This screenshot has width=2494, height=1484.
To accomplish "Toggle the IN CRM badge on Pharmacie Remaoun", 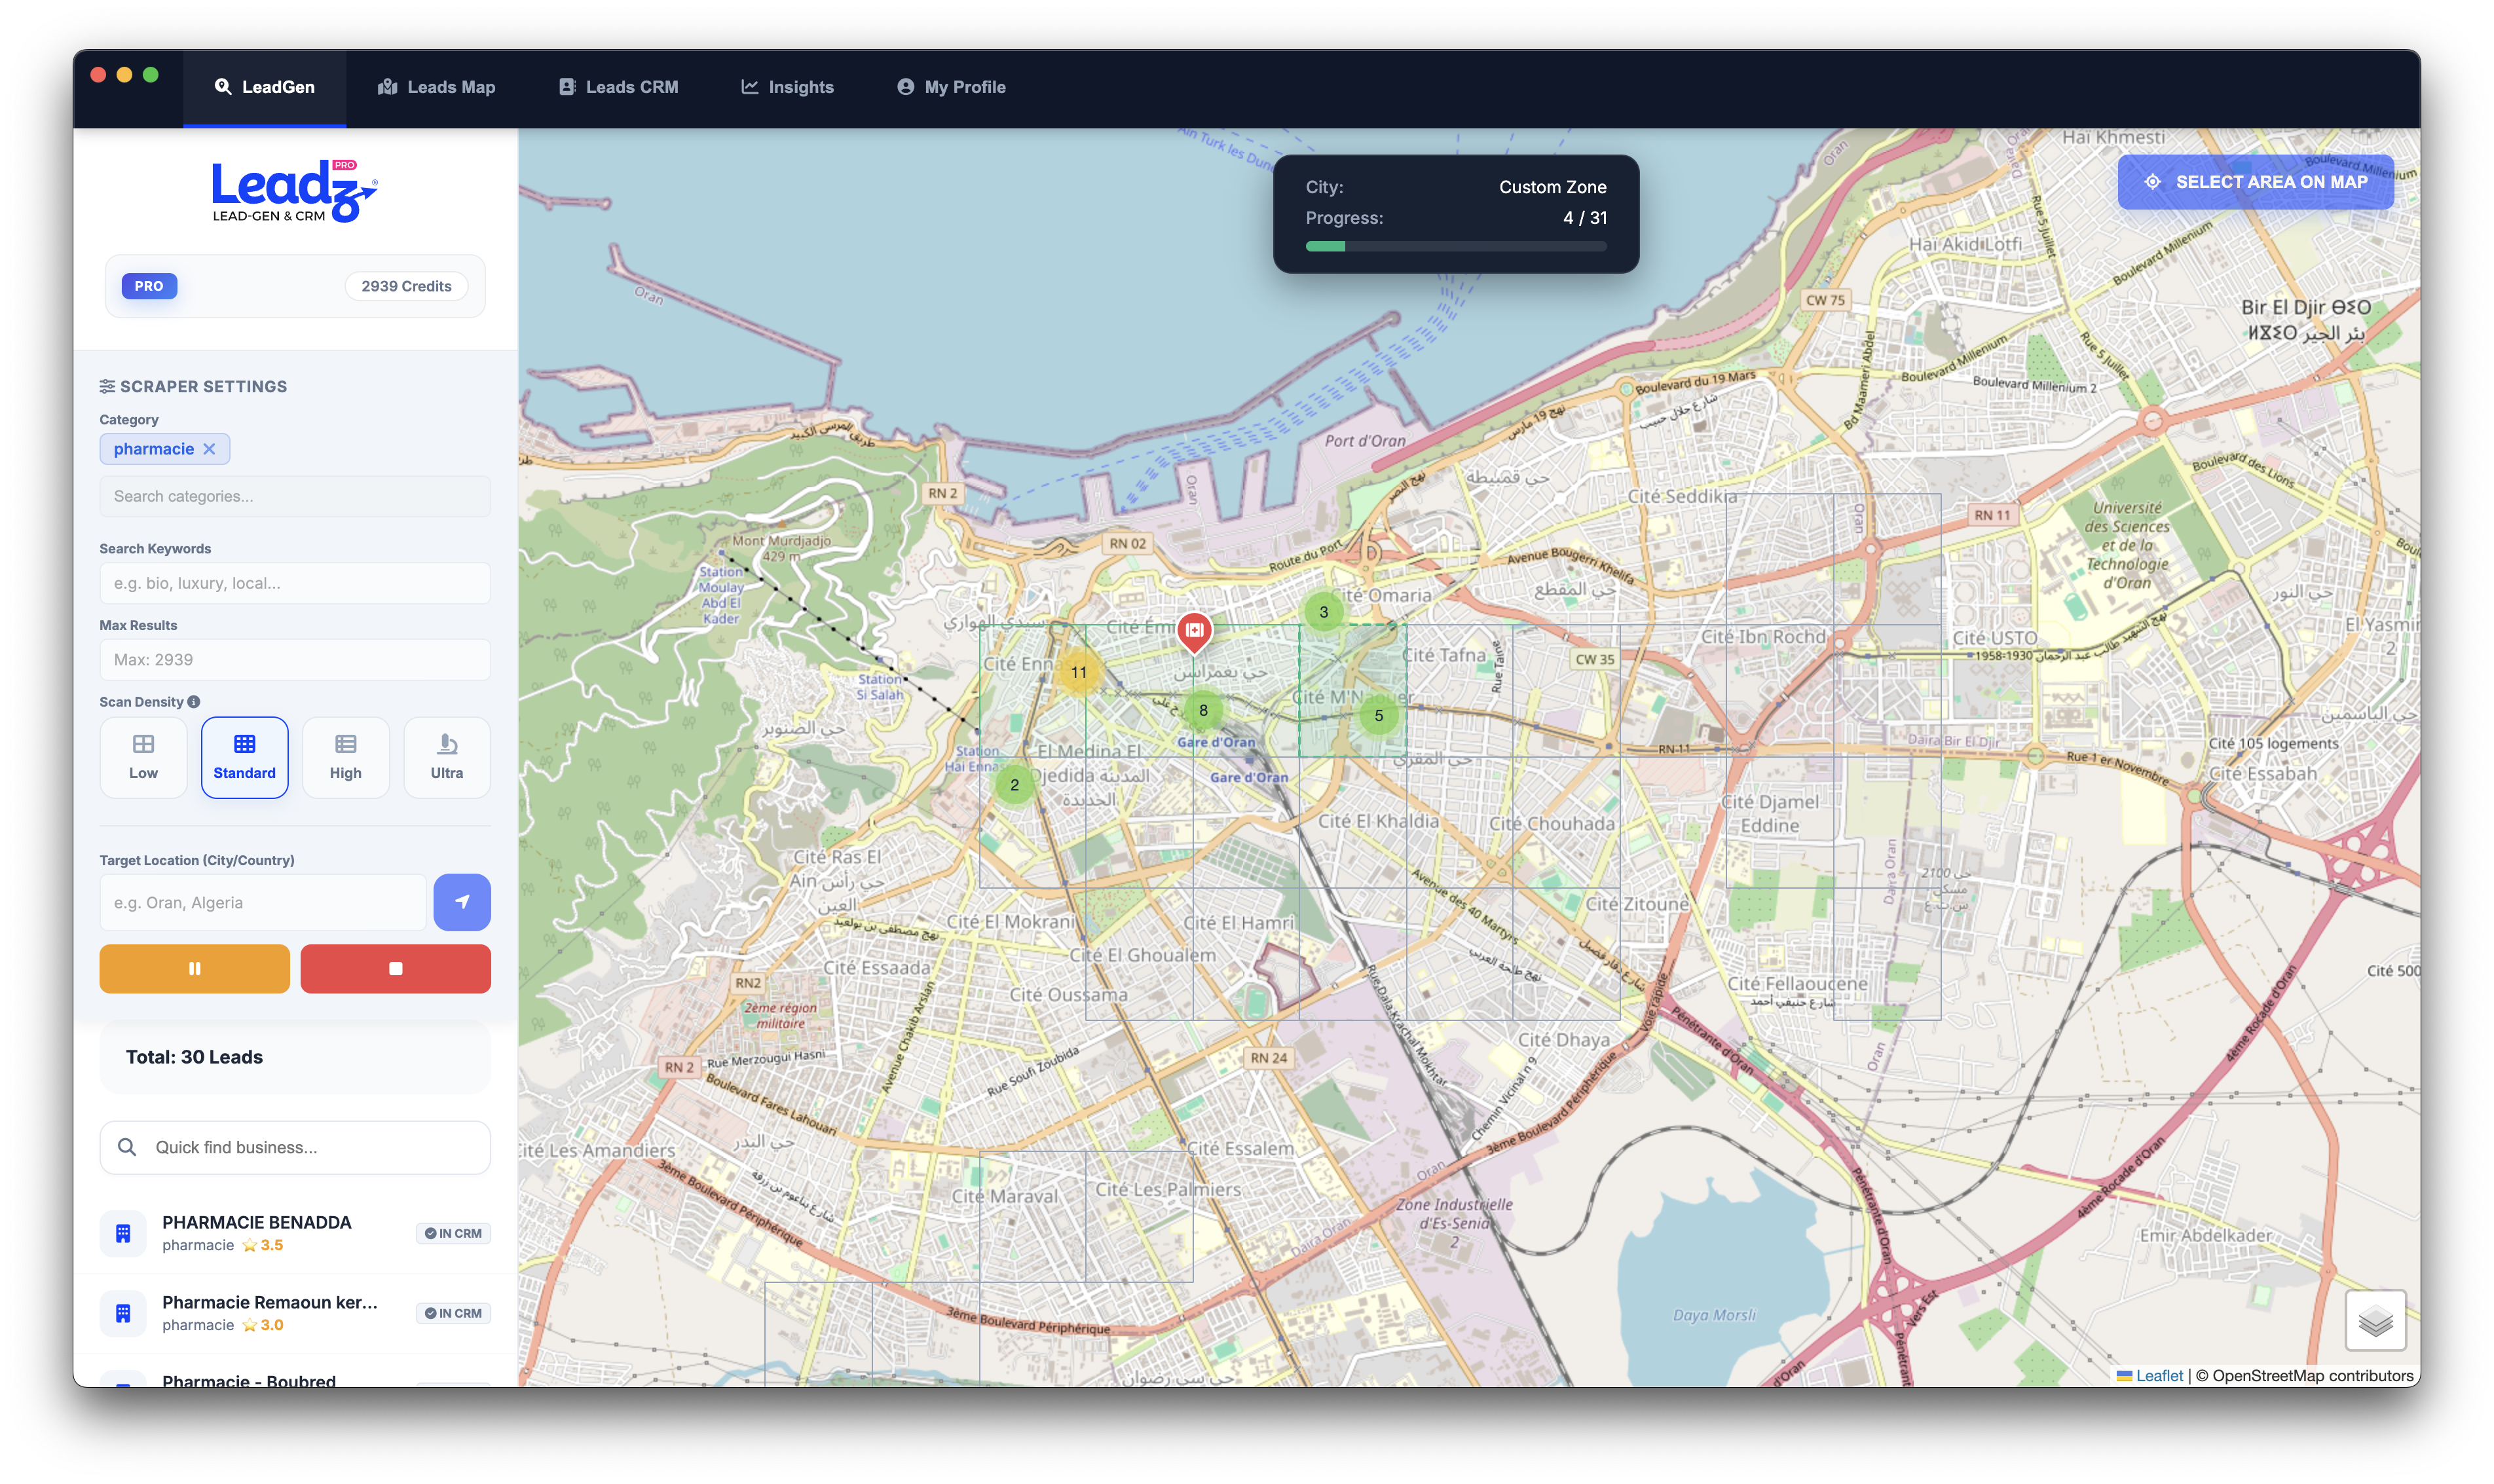I will point(453,1313).
